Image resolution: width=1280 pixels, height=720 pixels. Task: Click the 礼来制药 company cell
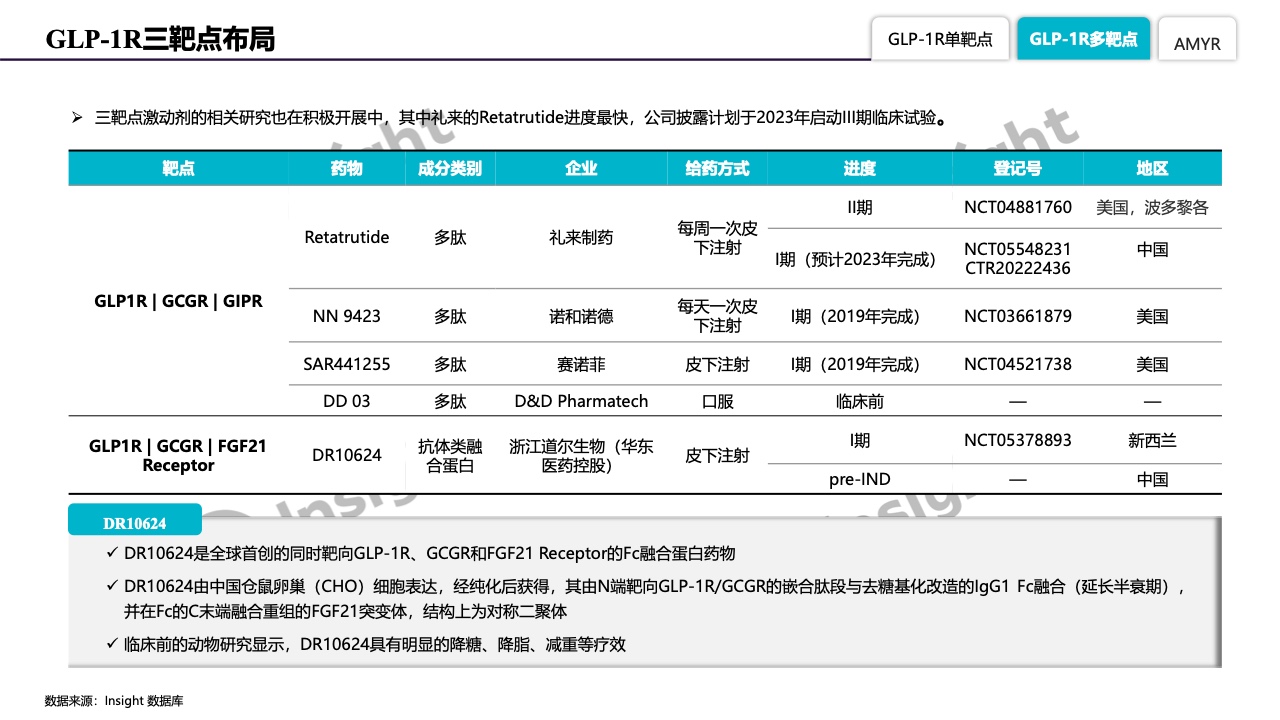(x=581, y=237)
